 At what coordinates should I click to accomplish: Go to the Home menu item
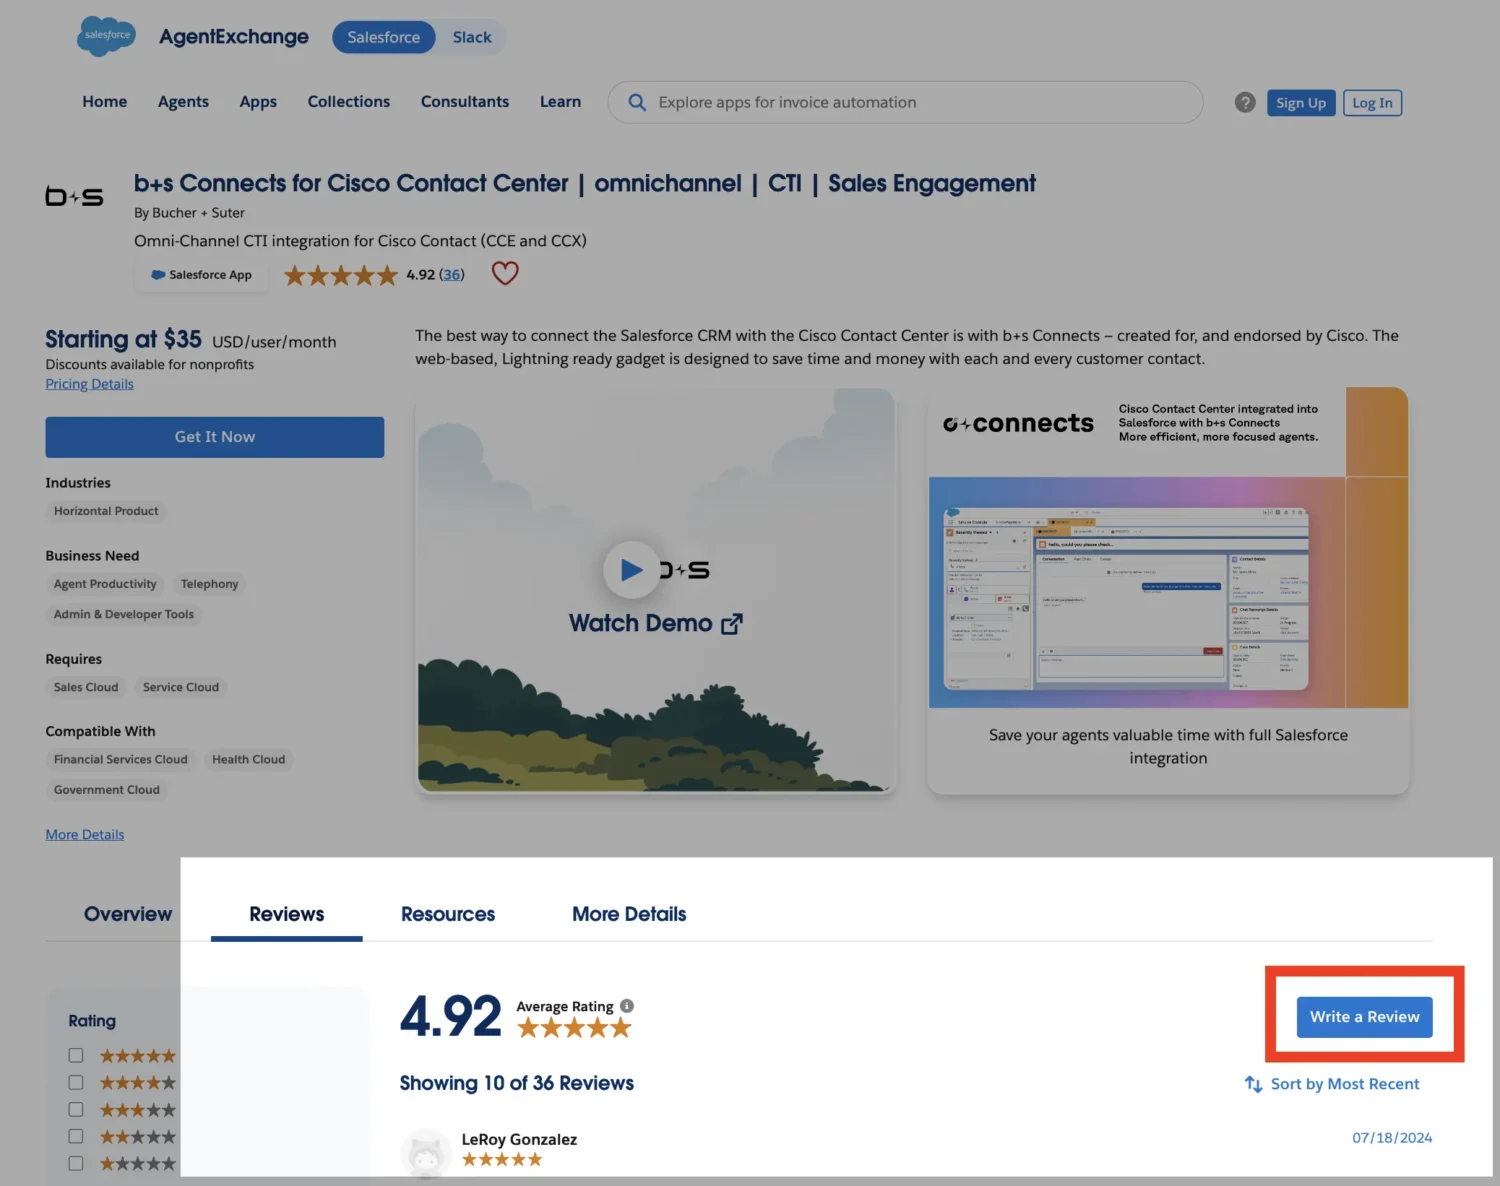[105, 101]
